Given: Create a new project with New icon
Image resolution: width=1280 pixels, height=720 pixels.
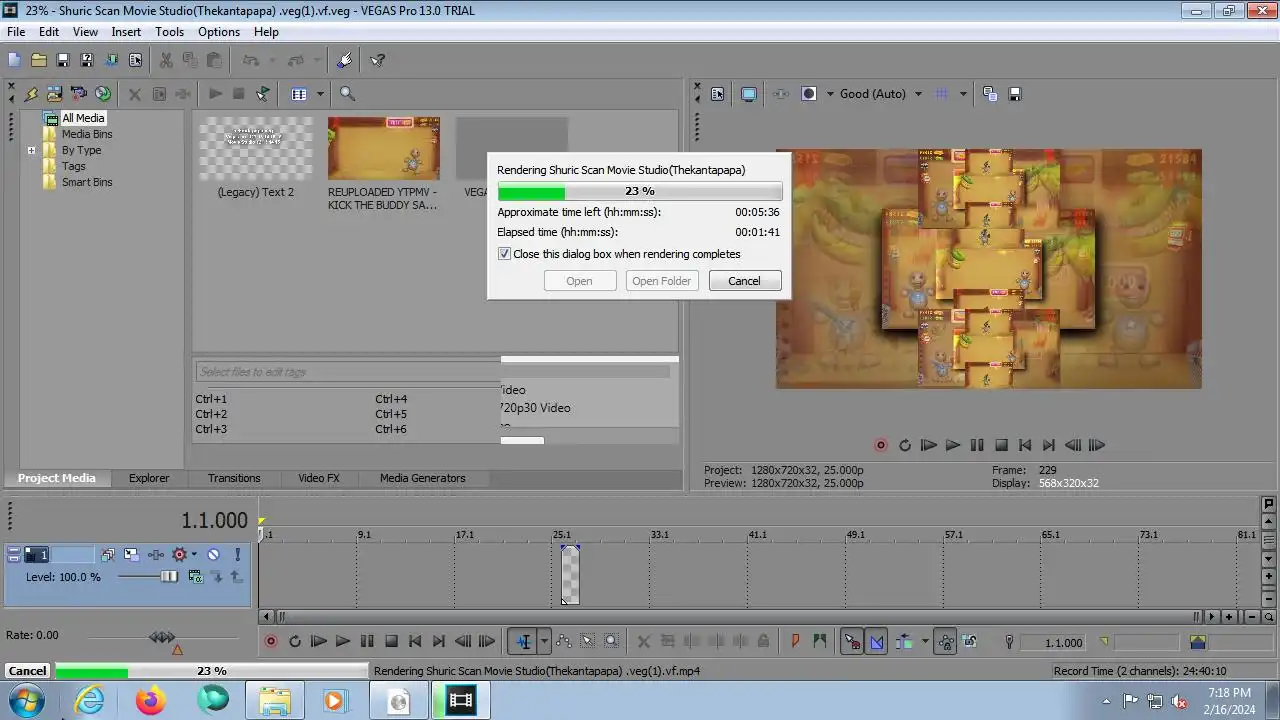Looking at the screenshot, I should coord(14,60).
